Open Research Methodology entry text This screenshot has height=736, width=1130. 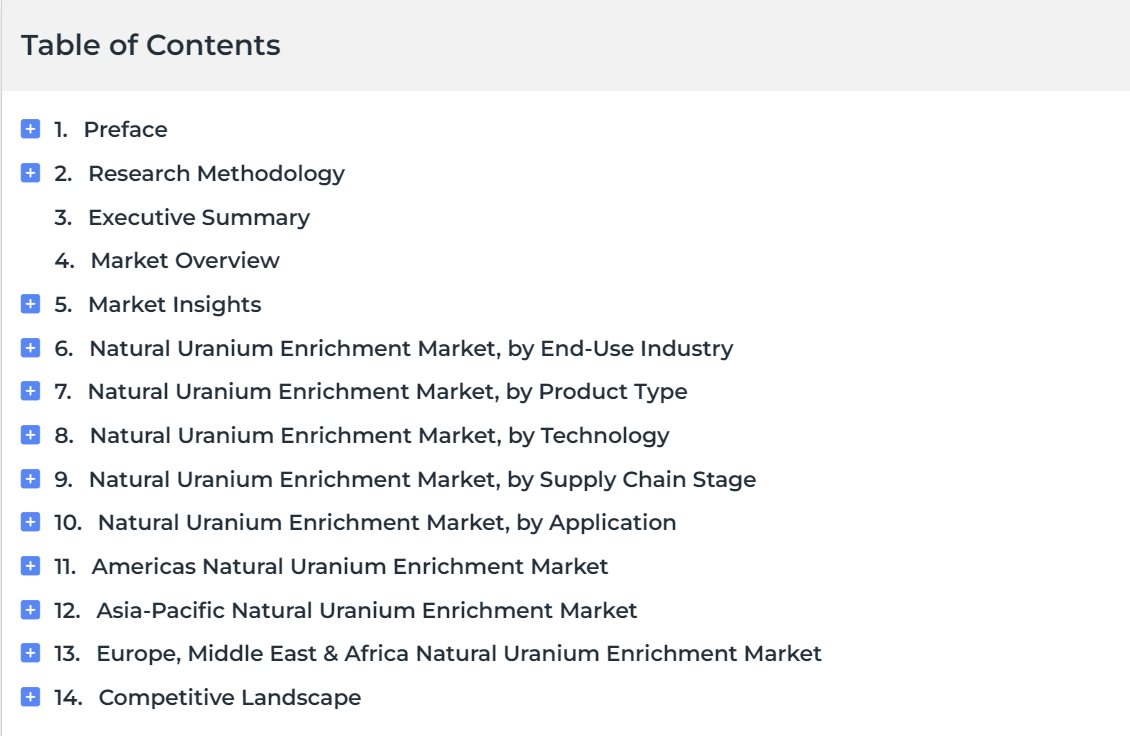coord(216,174)
